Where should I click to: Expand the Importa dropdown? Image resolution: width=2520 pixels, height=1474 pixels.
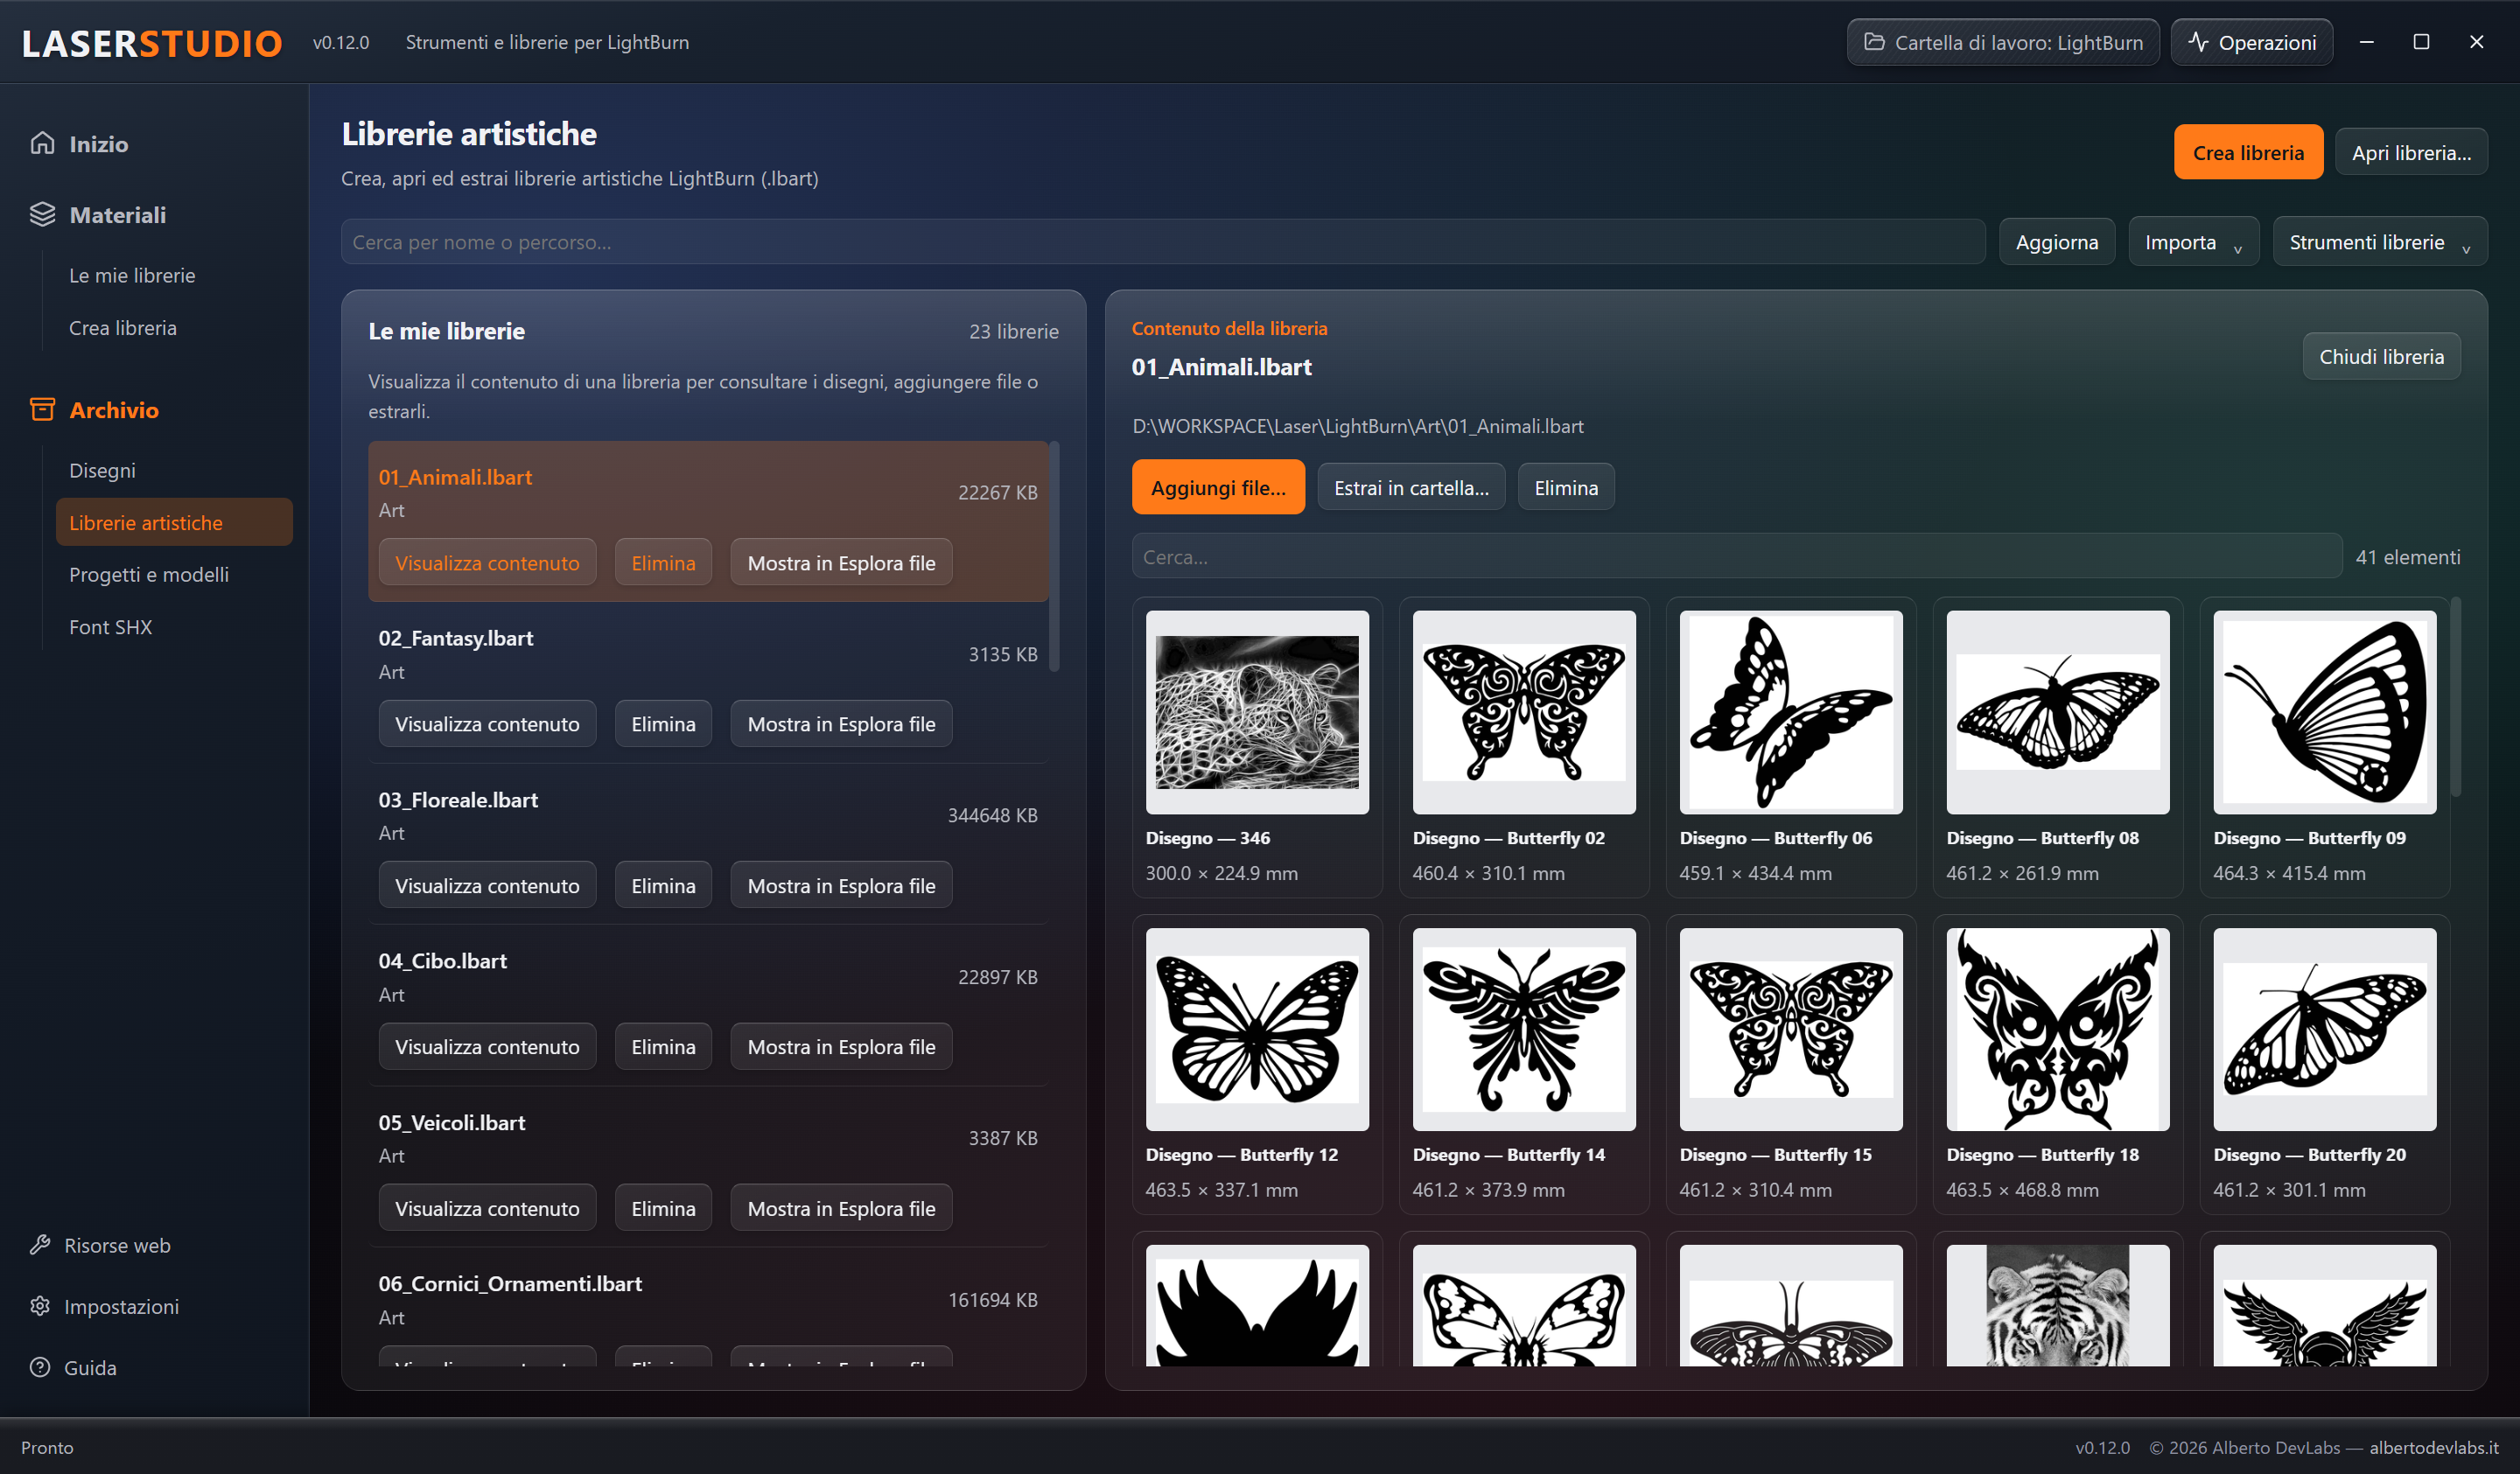point(2193,242)
